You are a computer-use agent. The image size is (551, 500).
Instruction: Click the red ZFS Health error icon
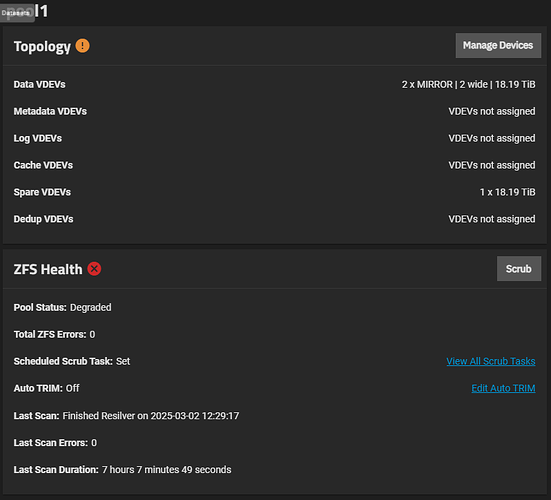click(94, 269)
